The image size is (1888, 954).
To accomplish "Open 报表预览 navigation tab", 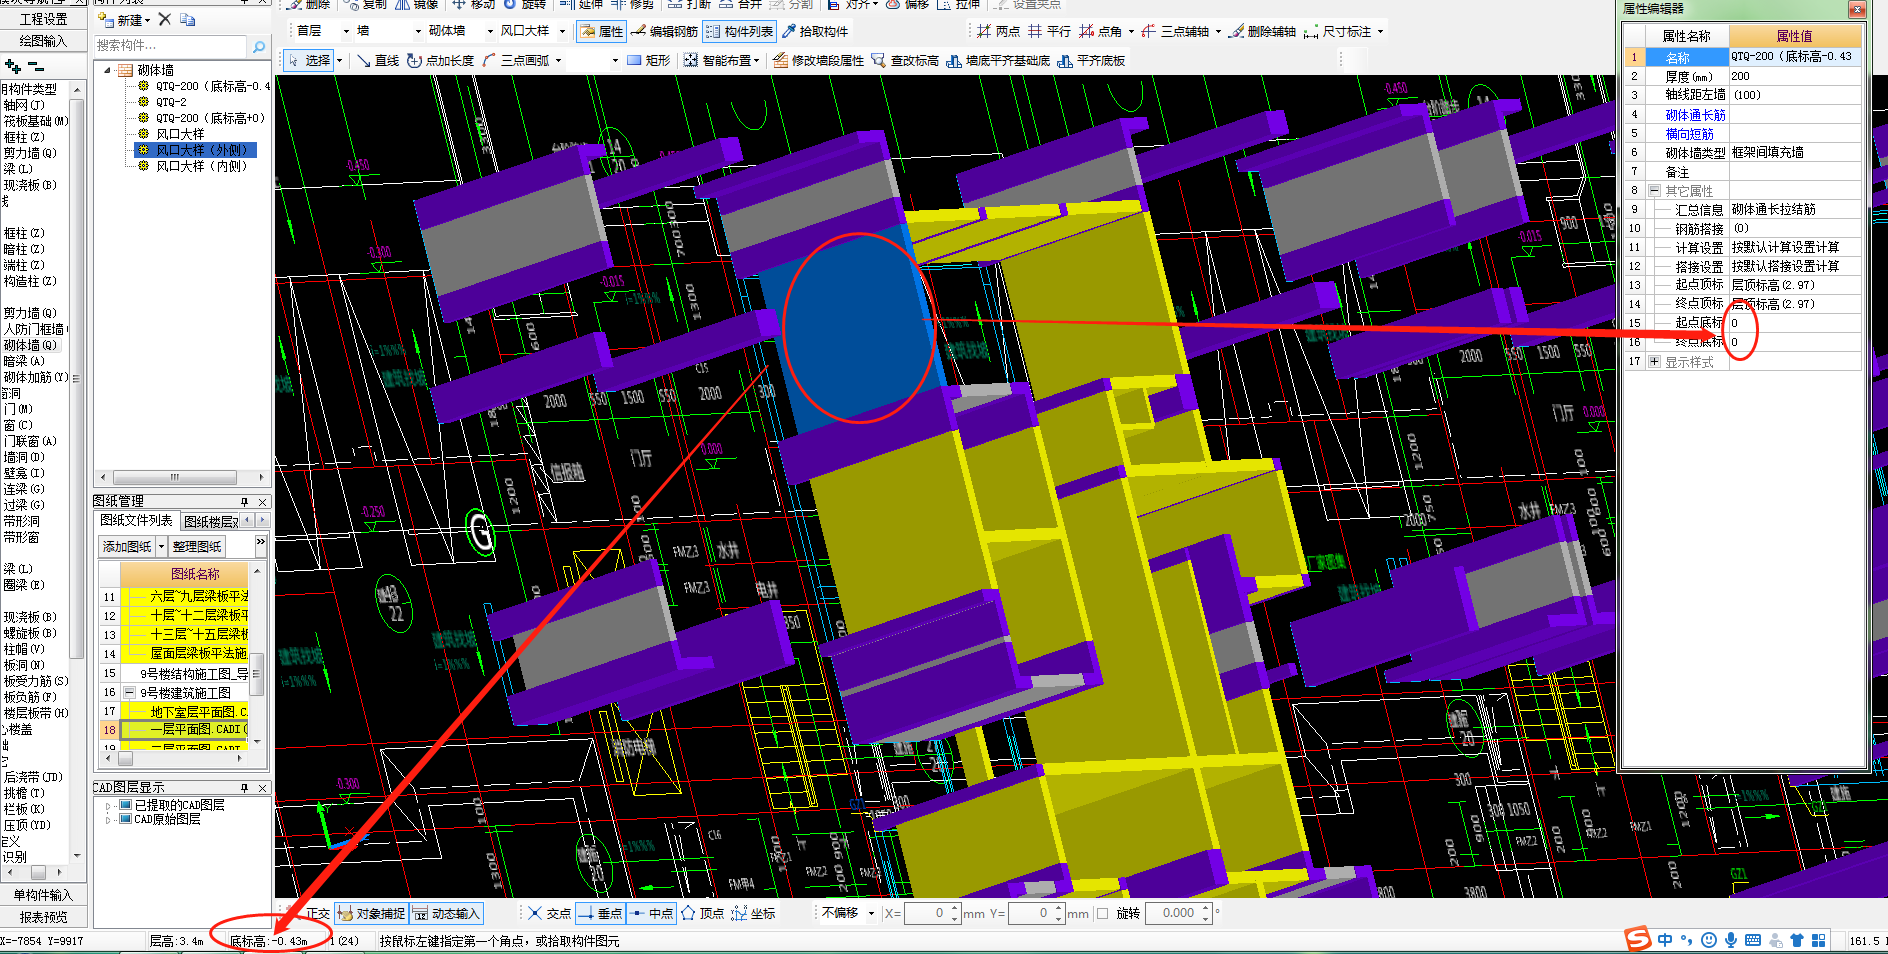I will pyautogui.click(x=43, y=917).
